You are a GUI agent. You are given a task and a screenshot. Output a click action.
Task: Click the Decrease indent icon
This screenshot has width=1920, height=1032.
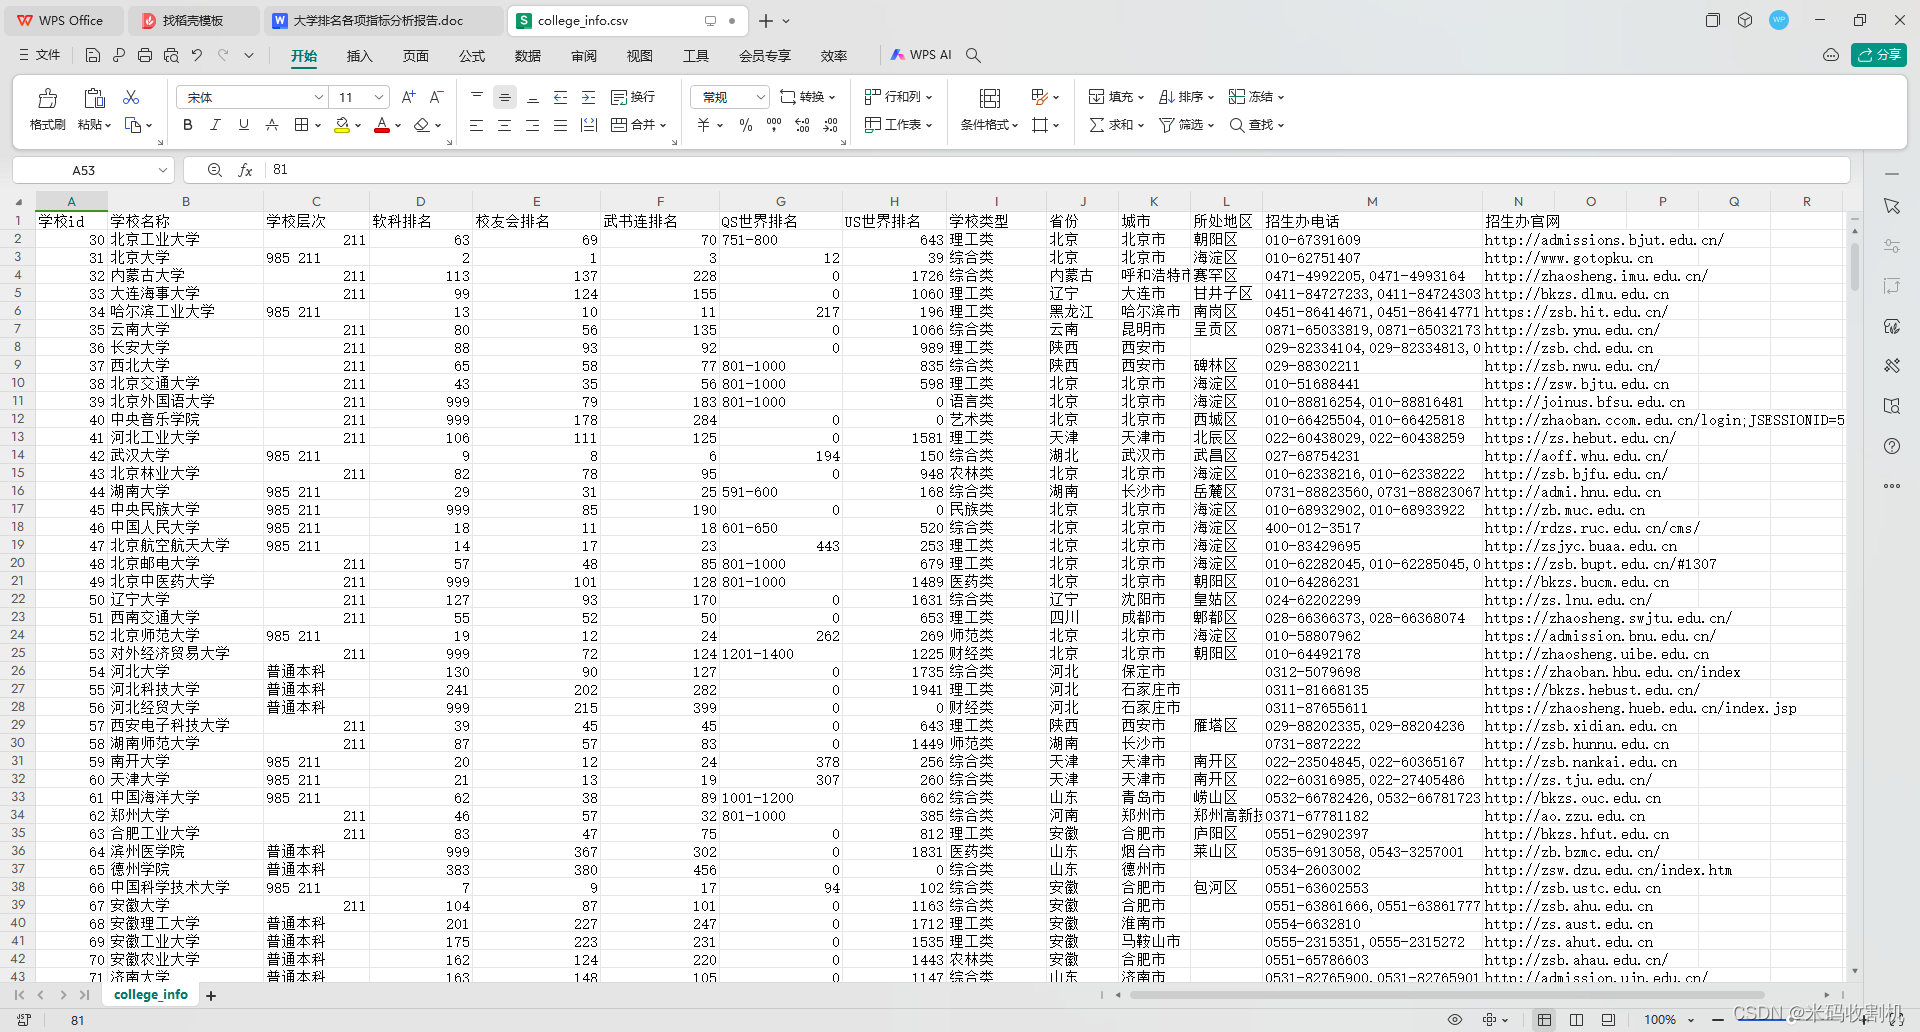[x=561, y=97]
